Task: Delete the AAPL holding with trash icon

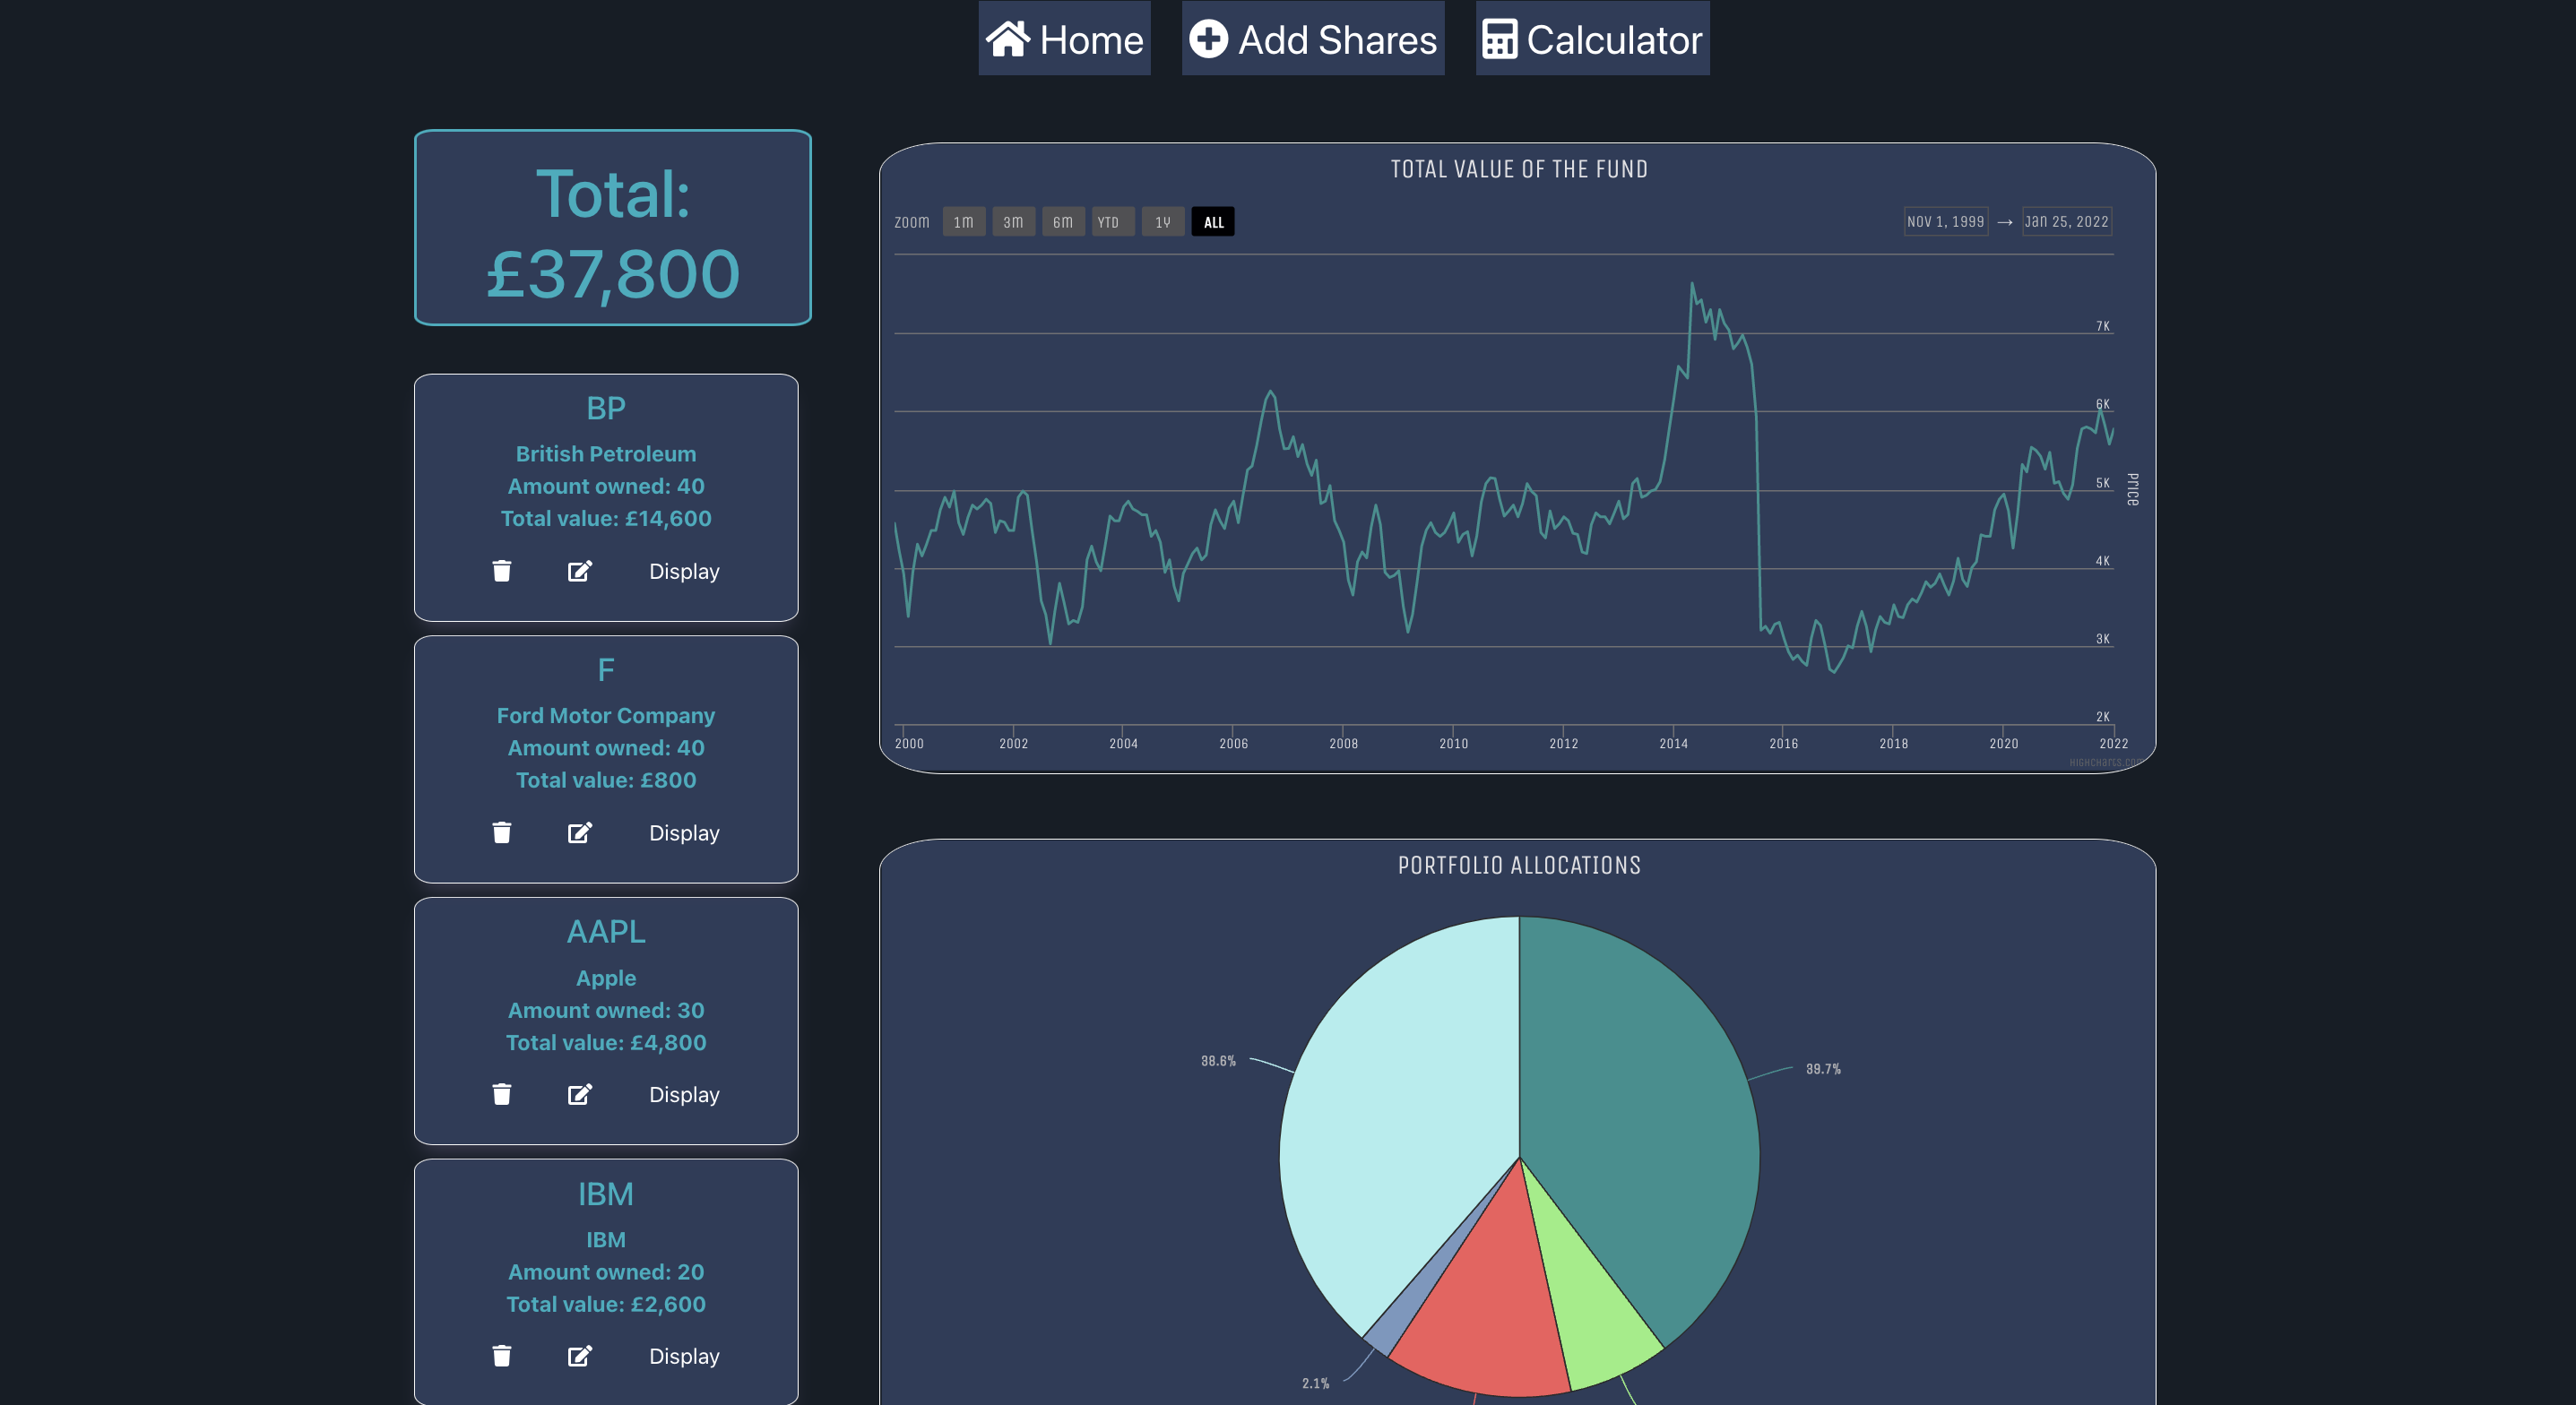Action: click(x=502, y=1095)
